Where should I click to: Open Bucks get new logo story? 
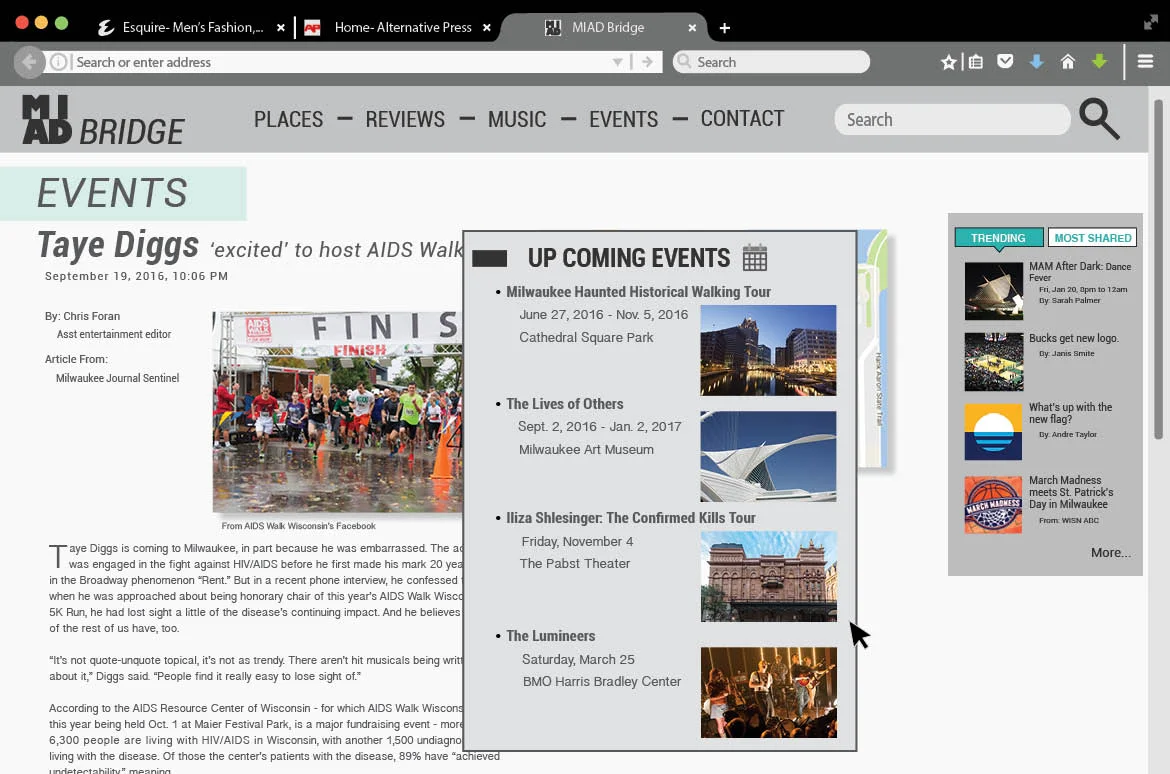[x=1074, y=338]
